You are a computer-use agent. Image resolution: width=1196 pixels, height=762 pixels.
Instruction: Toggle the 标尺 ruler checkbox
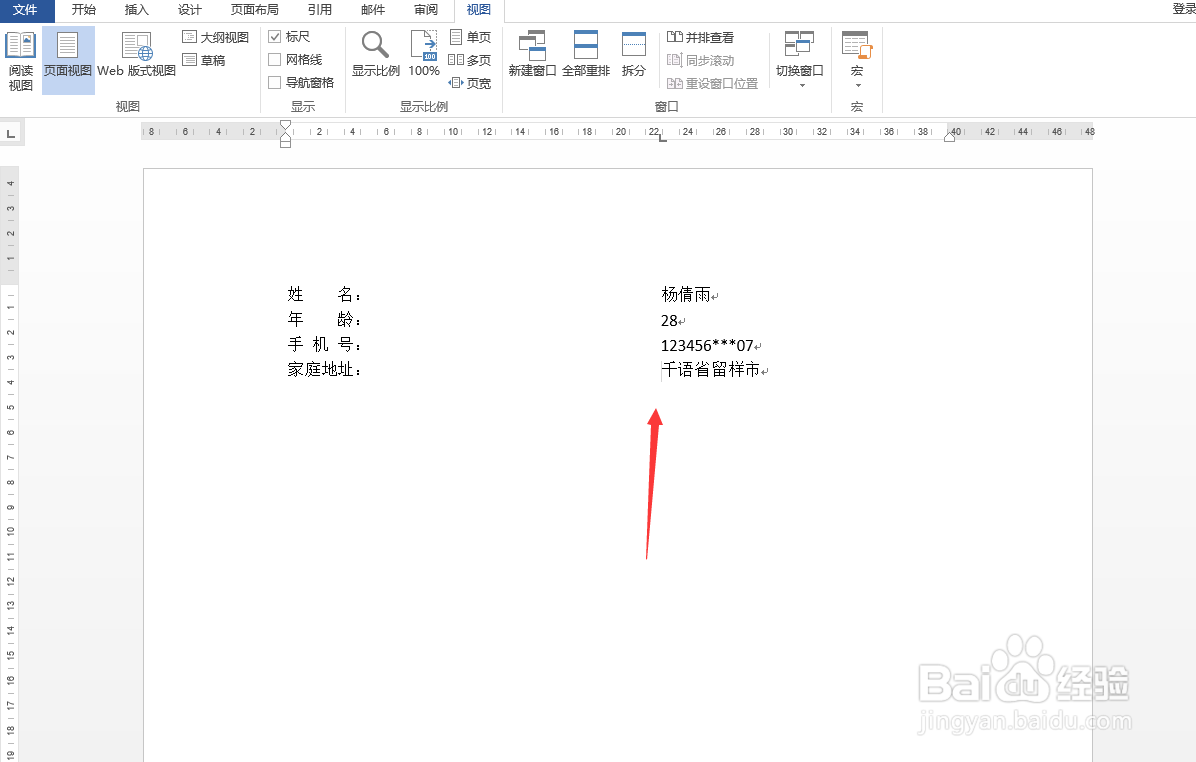276,36
